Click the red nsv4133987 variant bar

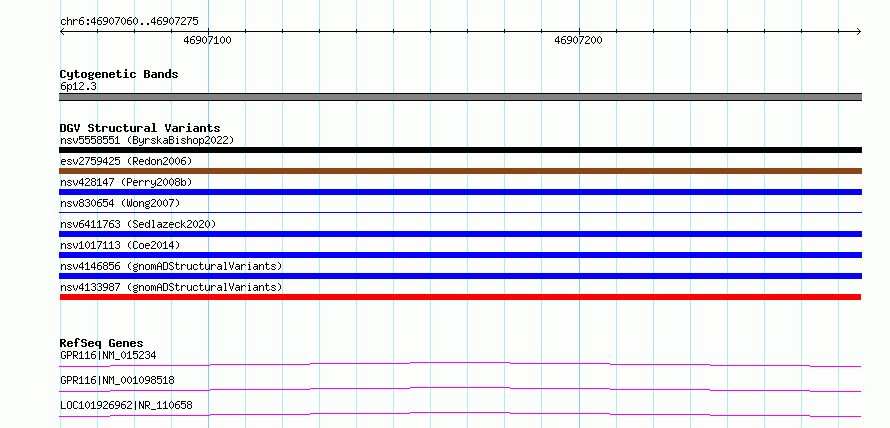(x=460, y=297)
